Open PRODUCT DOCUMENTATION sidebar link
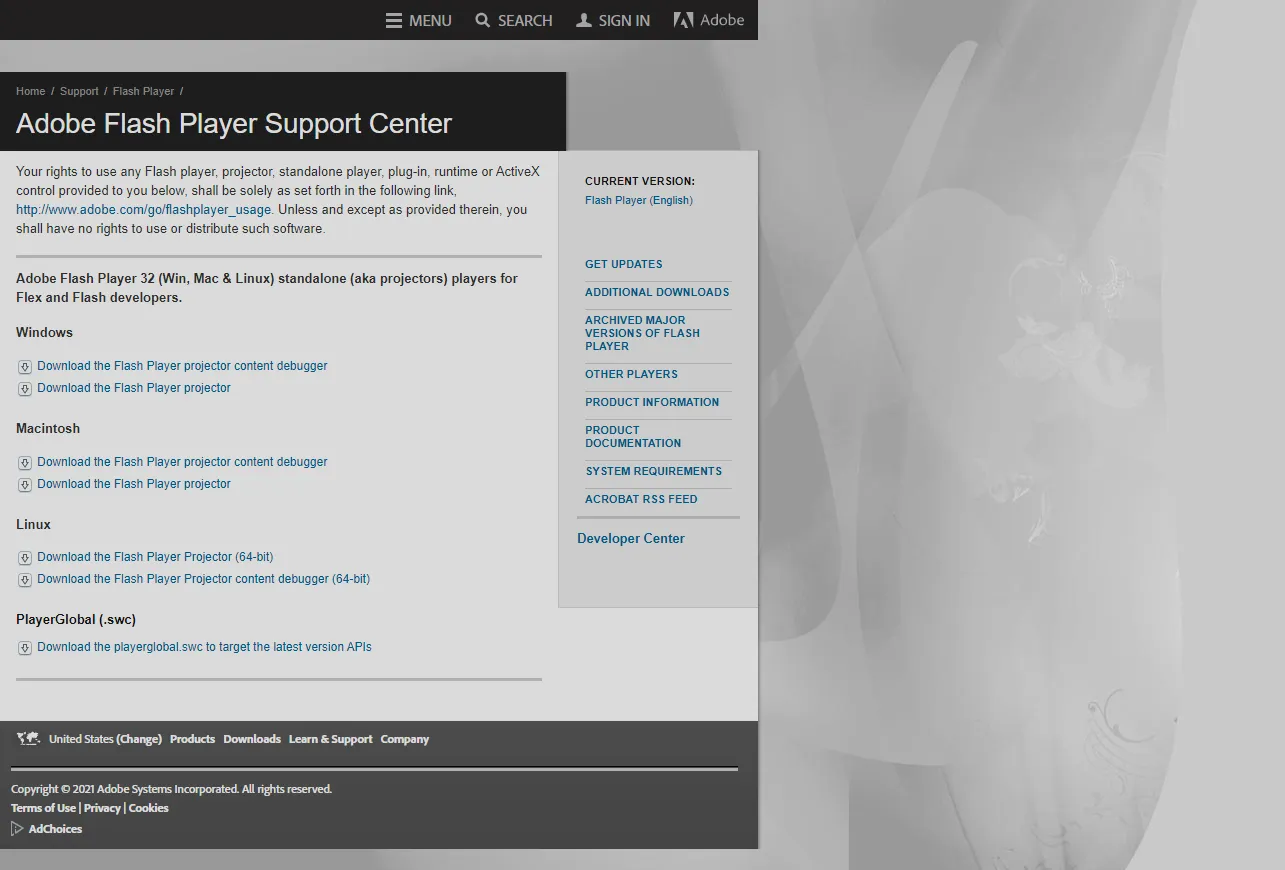The height and width of the screenshot is (870, 1285). pos(633,436)
